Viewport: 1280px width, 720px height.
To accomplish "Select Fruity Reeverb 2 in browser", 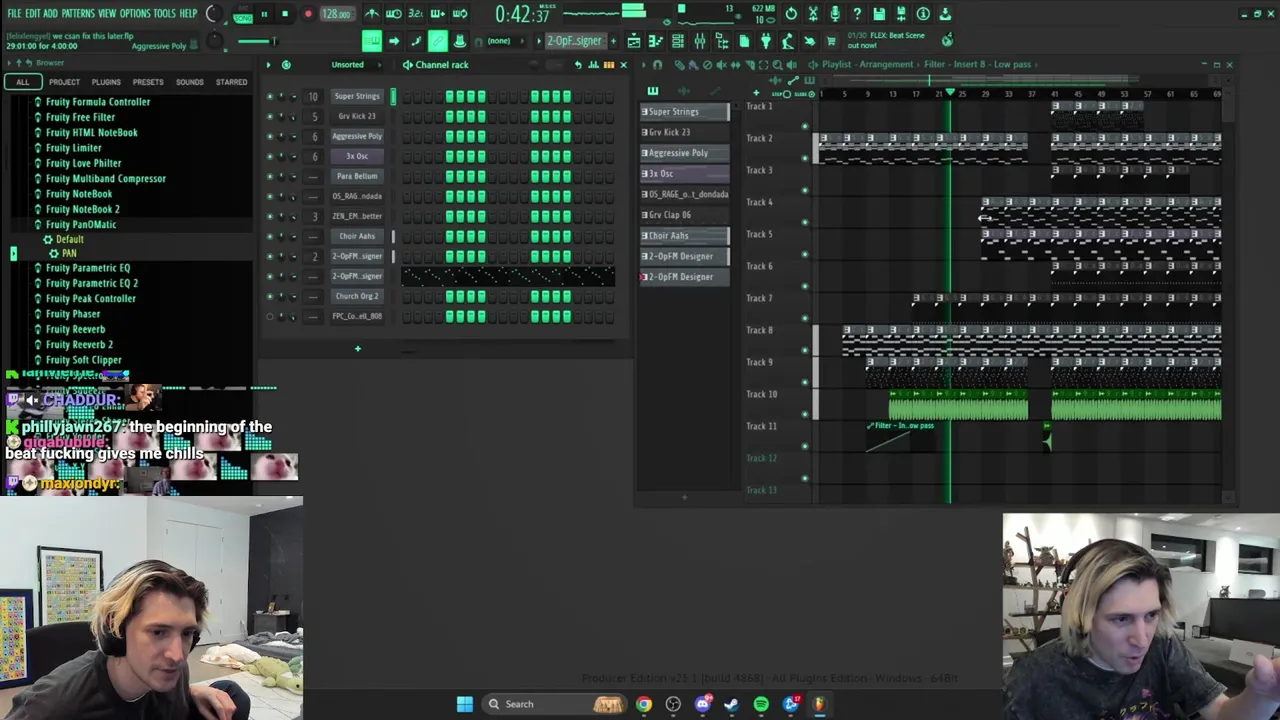I will click(x=79, y=345).
